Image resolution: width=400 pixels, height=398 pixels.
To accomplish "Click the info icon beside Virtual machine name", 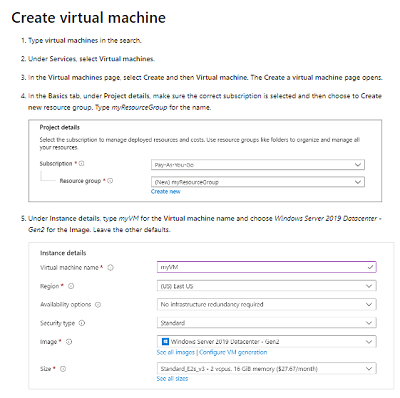I will pyautogui.click(x=110, y=267).
